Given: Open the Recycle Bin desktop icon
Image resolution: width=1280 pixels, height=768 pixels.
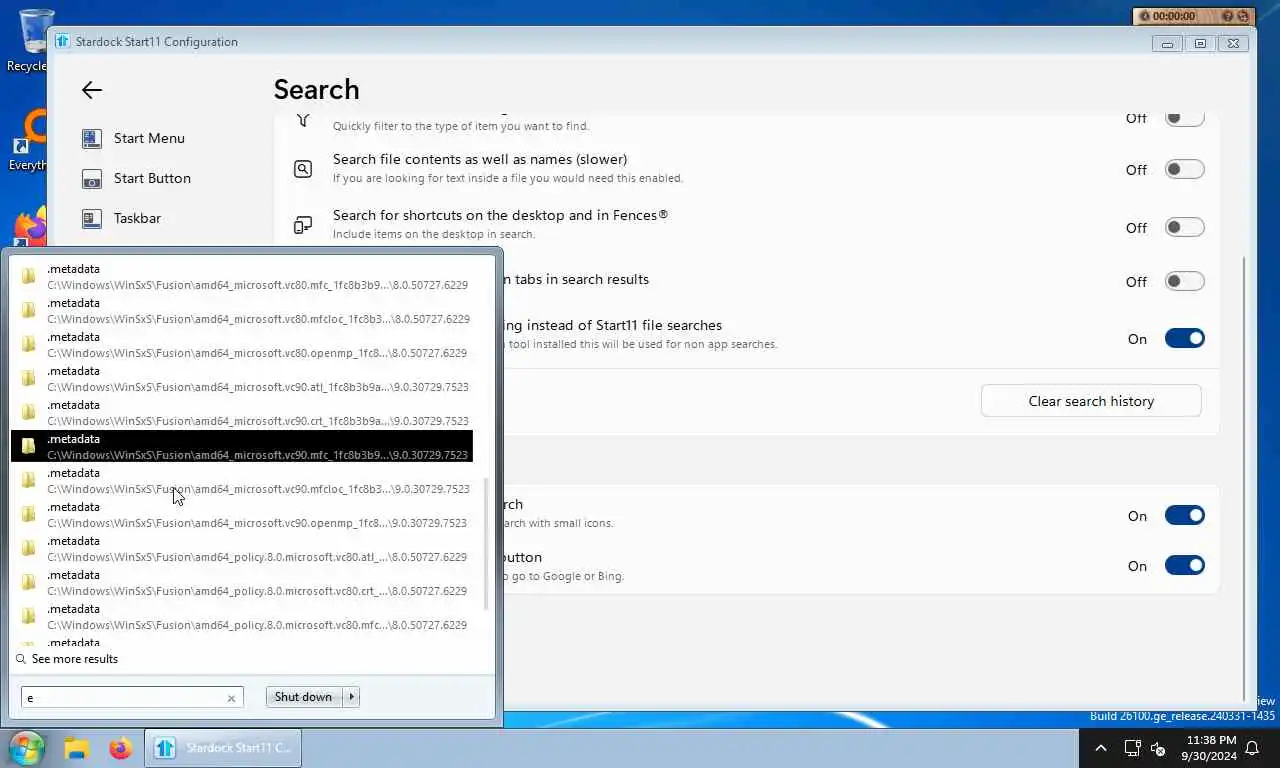Looking at the screenshot, I should (27, 40).
